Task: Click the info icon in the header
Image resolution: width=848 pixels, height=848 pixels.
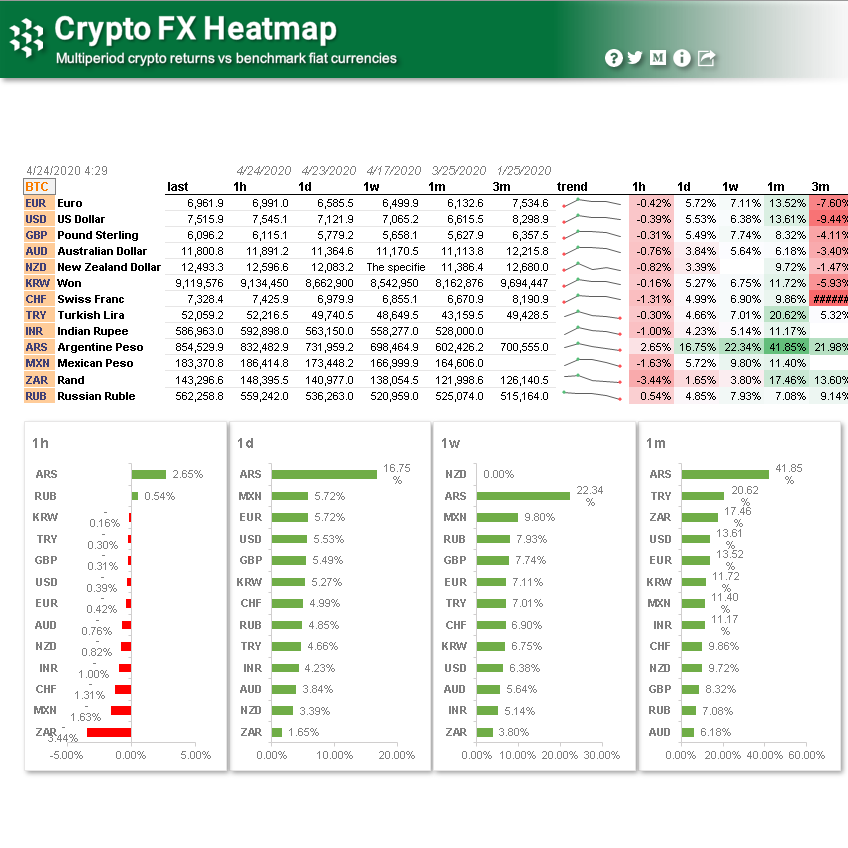Action: (x=681, y=58)
